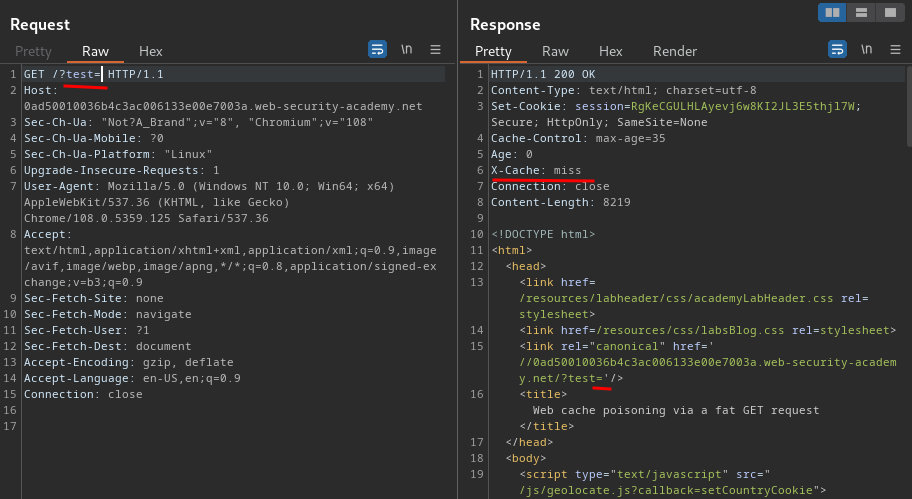
Task: Click the Accept header on line 8
Action: pyautogui.click(x=47, y=234)
